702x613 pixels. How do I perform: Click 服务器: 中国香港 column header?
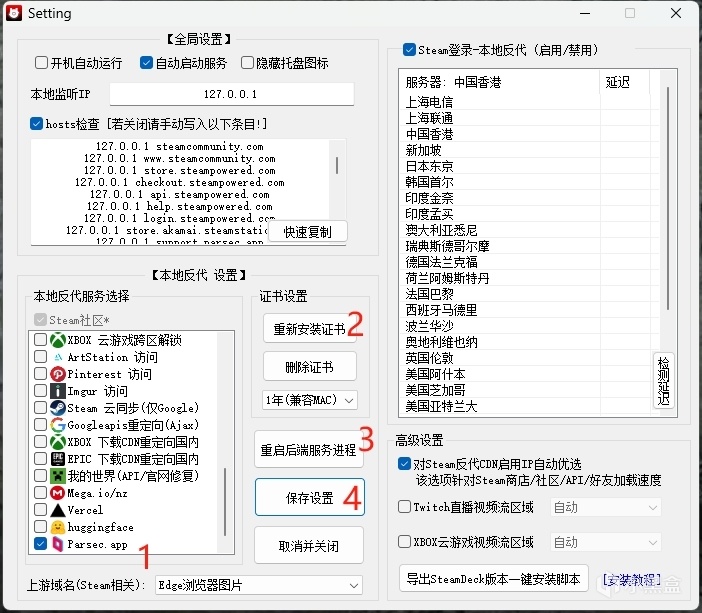pyautogui.click(x=500, y=82)
